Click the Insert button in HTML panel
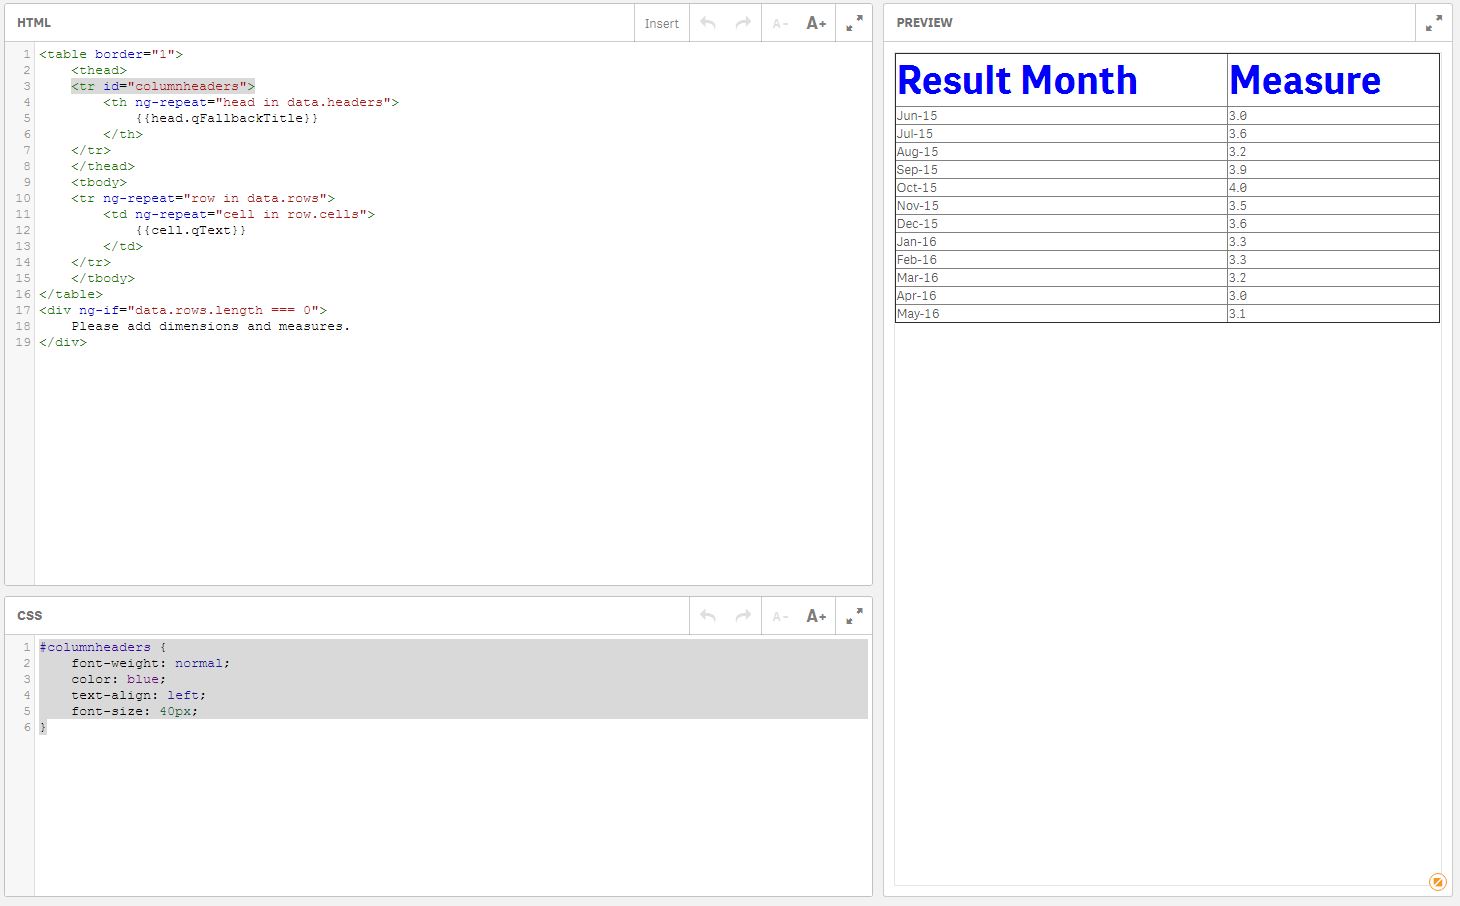The image size is (1460, 906). point(661,23)
